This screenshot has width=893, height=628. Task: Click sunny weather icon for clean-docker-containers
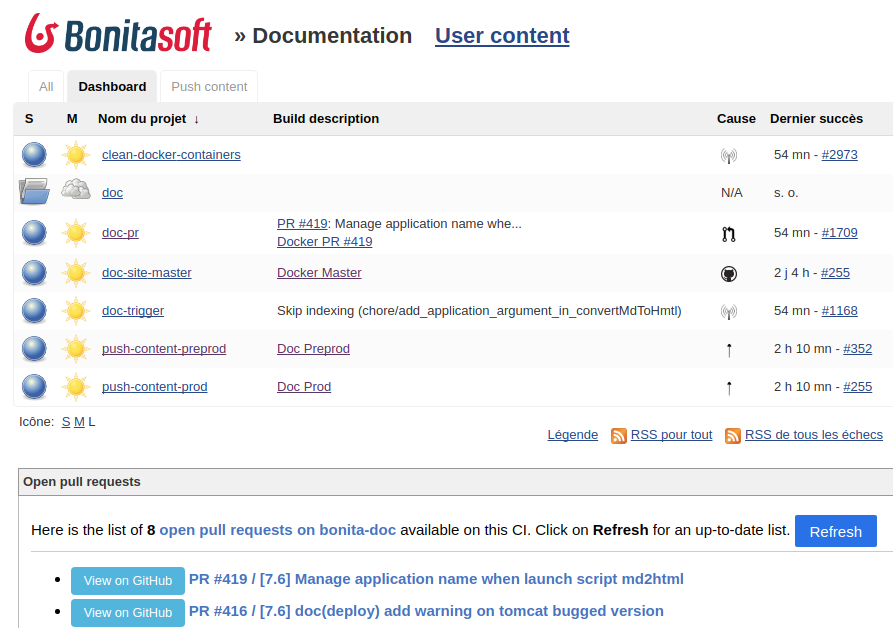click(76, 155)
